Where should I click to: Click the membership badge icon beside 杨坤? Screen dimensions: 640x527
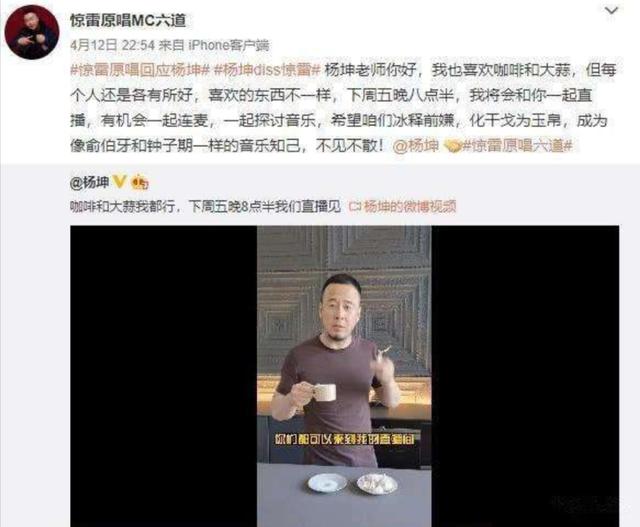tap(139, 182)
